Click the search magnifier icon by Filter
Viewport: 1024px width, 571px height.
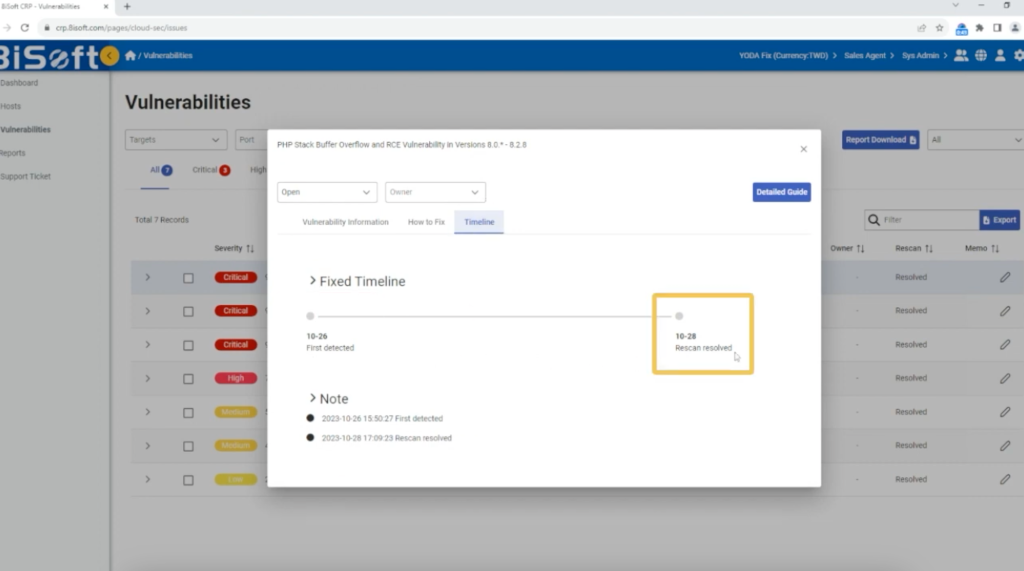[x=874, y=220]
